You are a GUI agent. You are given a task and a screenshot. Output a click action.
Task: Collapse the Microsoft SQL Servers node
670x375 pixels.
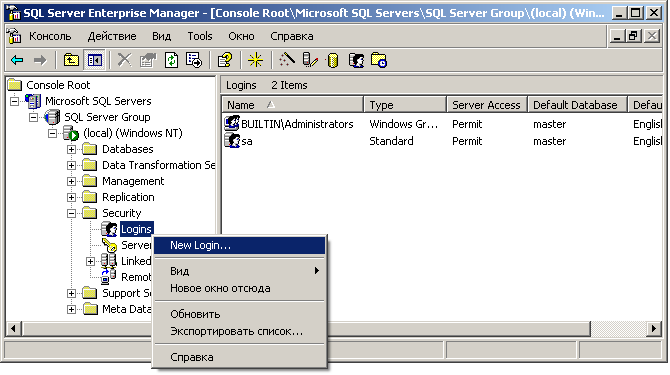[15, 101]
